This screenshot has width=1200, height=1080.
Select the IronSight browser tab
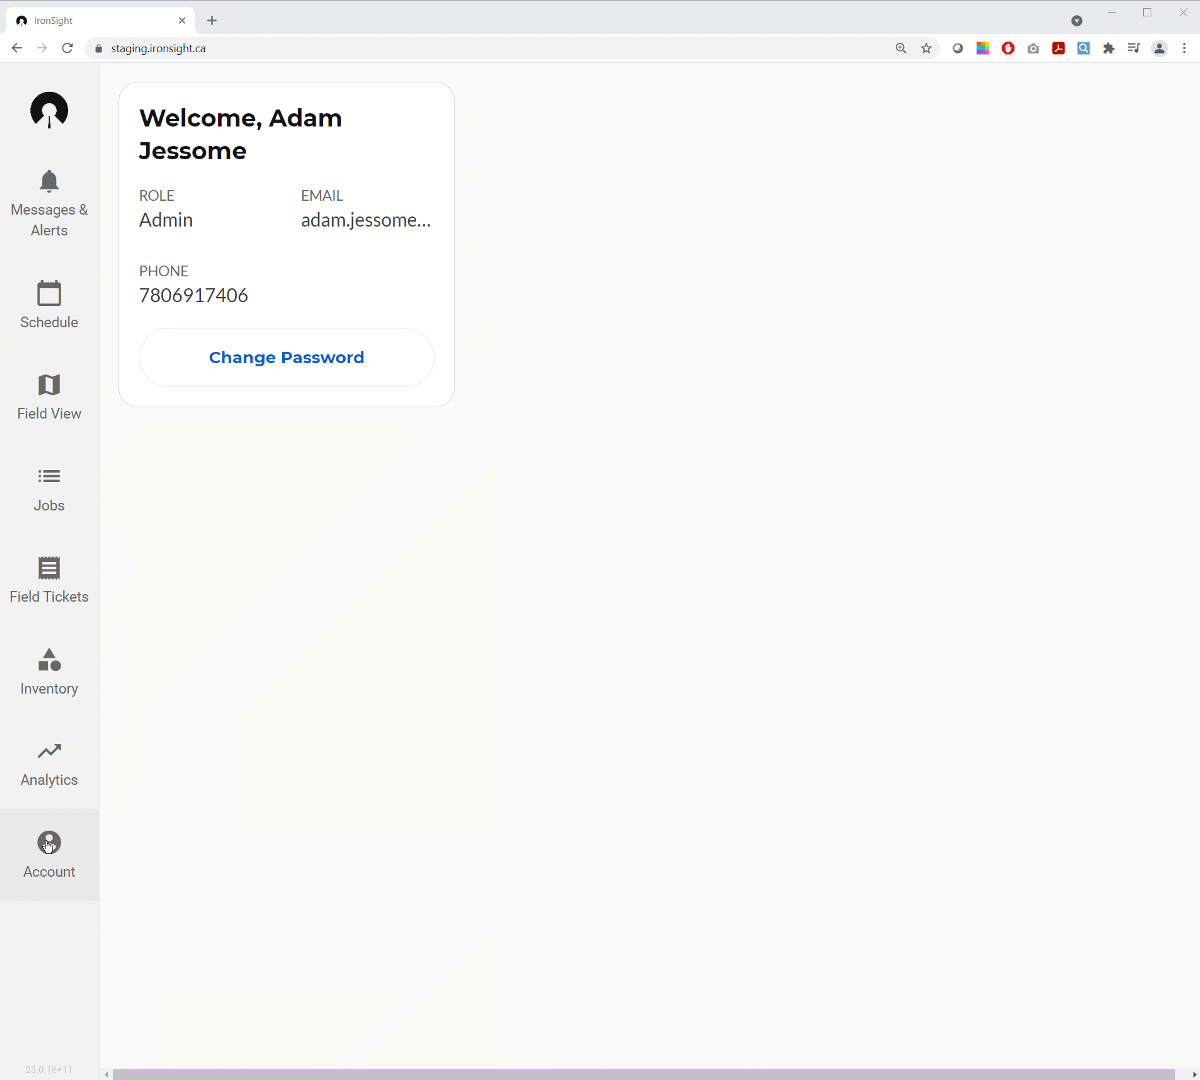click(100, 20)
